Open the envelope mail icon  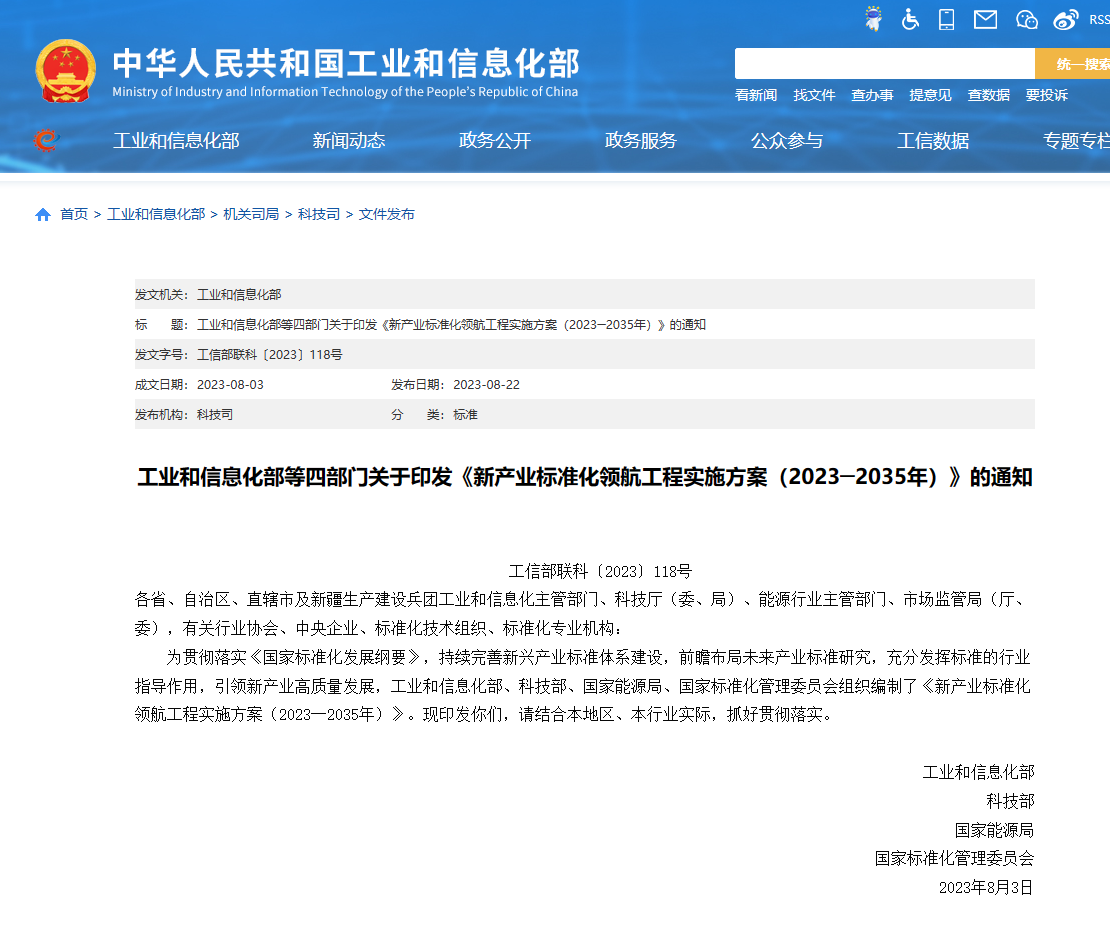point(985,19)
